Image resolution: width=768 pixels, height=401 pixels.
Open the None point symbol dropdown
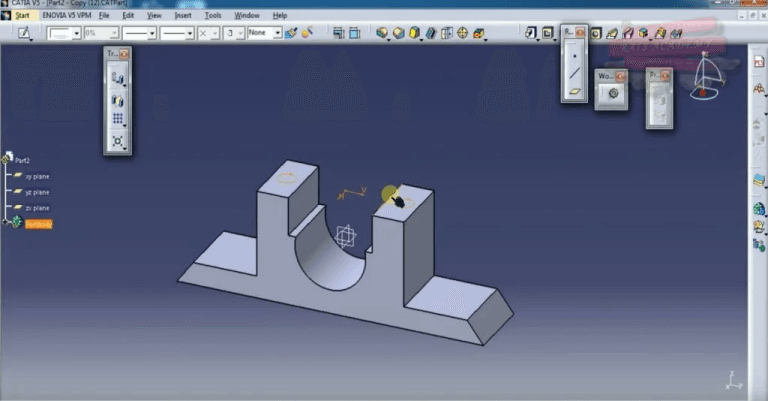tap(277, 33)
